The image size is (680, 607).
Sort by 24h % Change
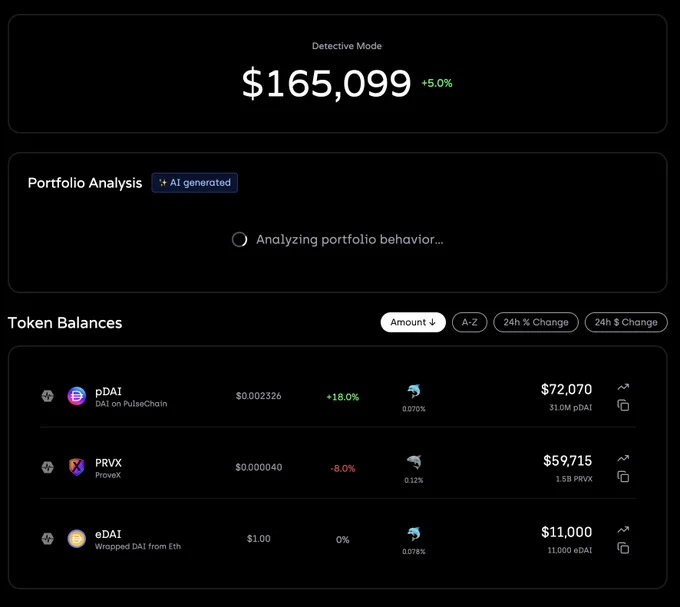click(536, 322)
